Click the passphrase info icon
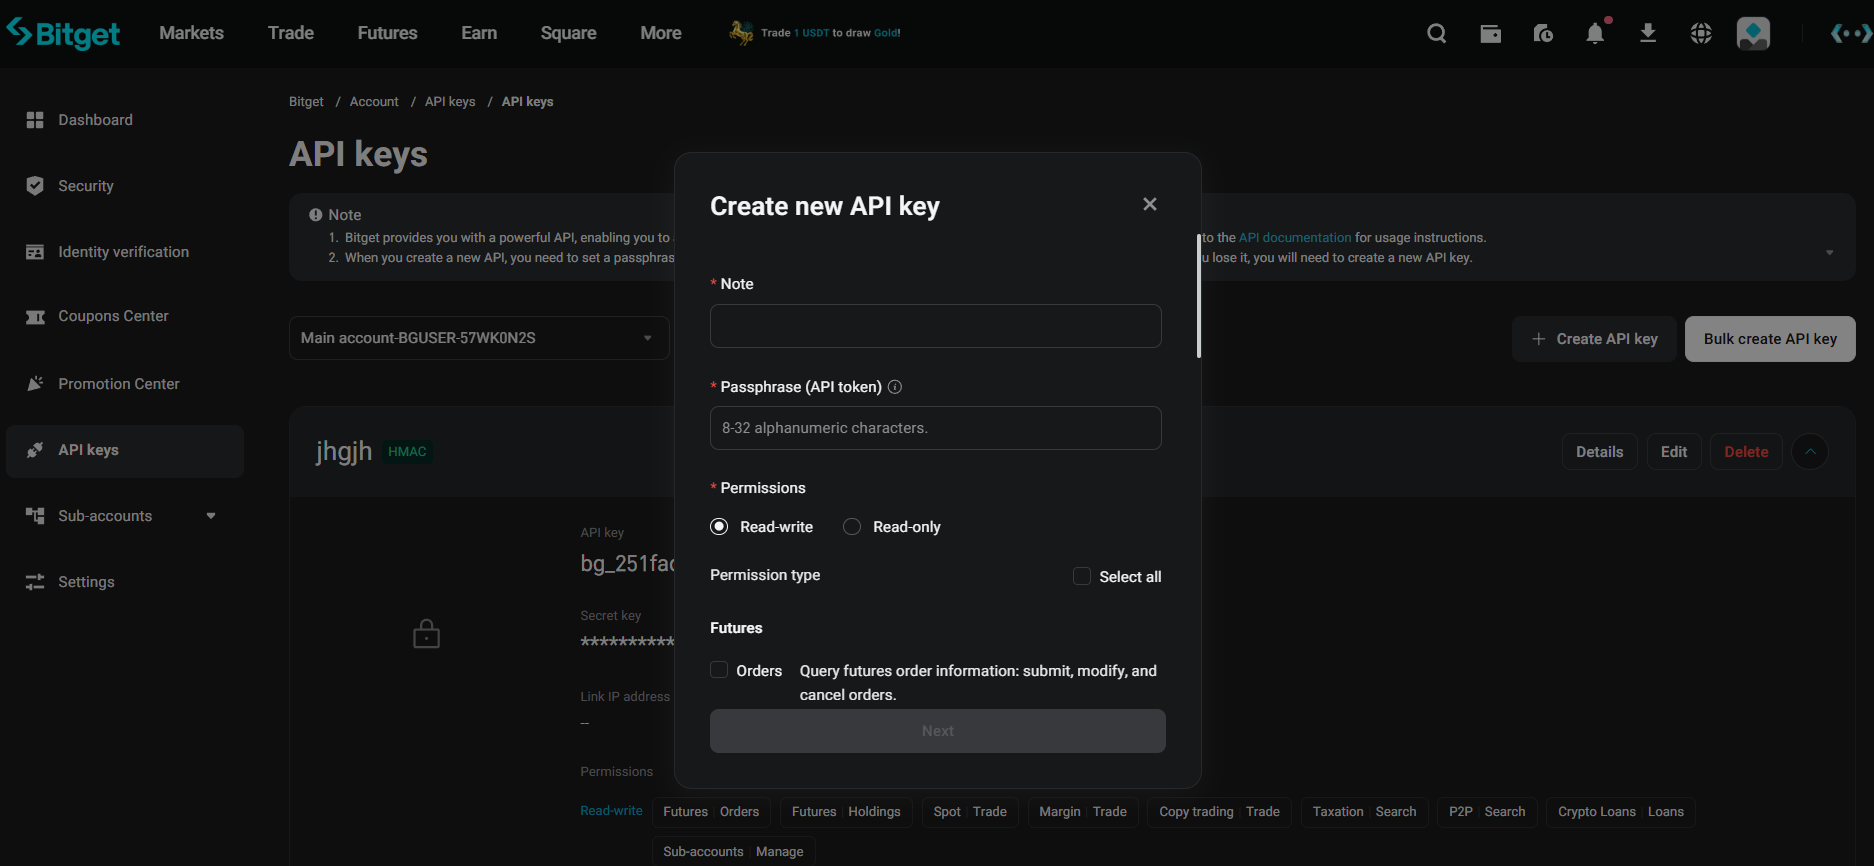 coord(895,387)
